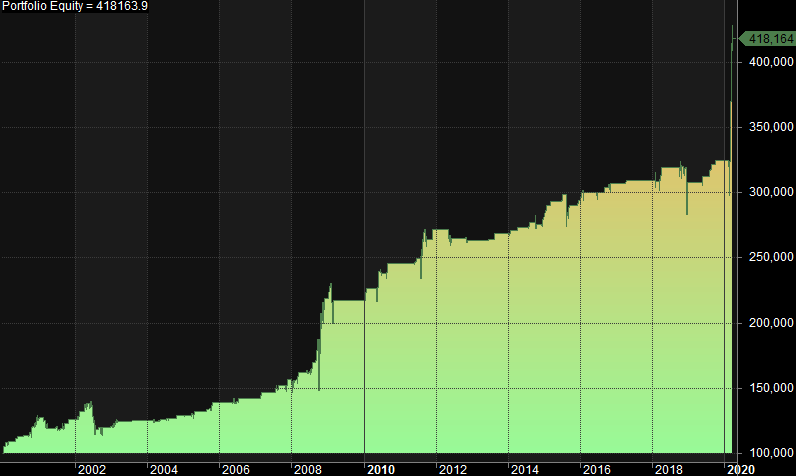The width and height of the screenshot is (796, 476).
Task: Click the 200,000 y-axis label
Action: [768, 323]
